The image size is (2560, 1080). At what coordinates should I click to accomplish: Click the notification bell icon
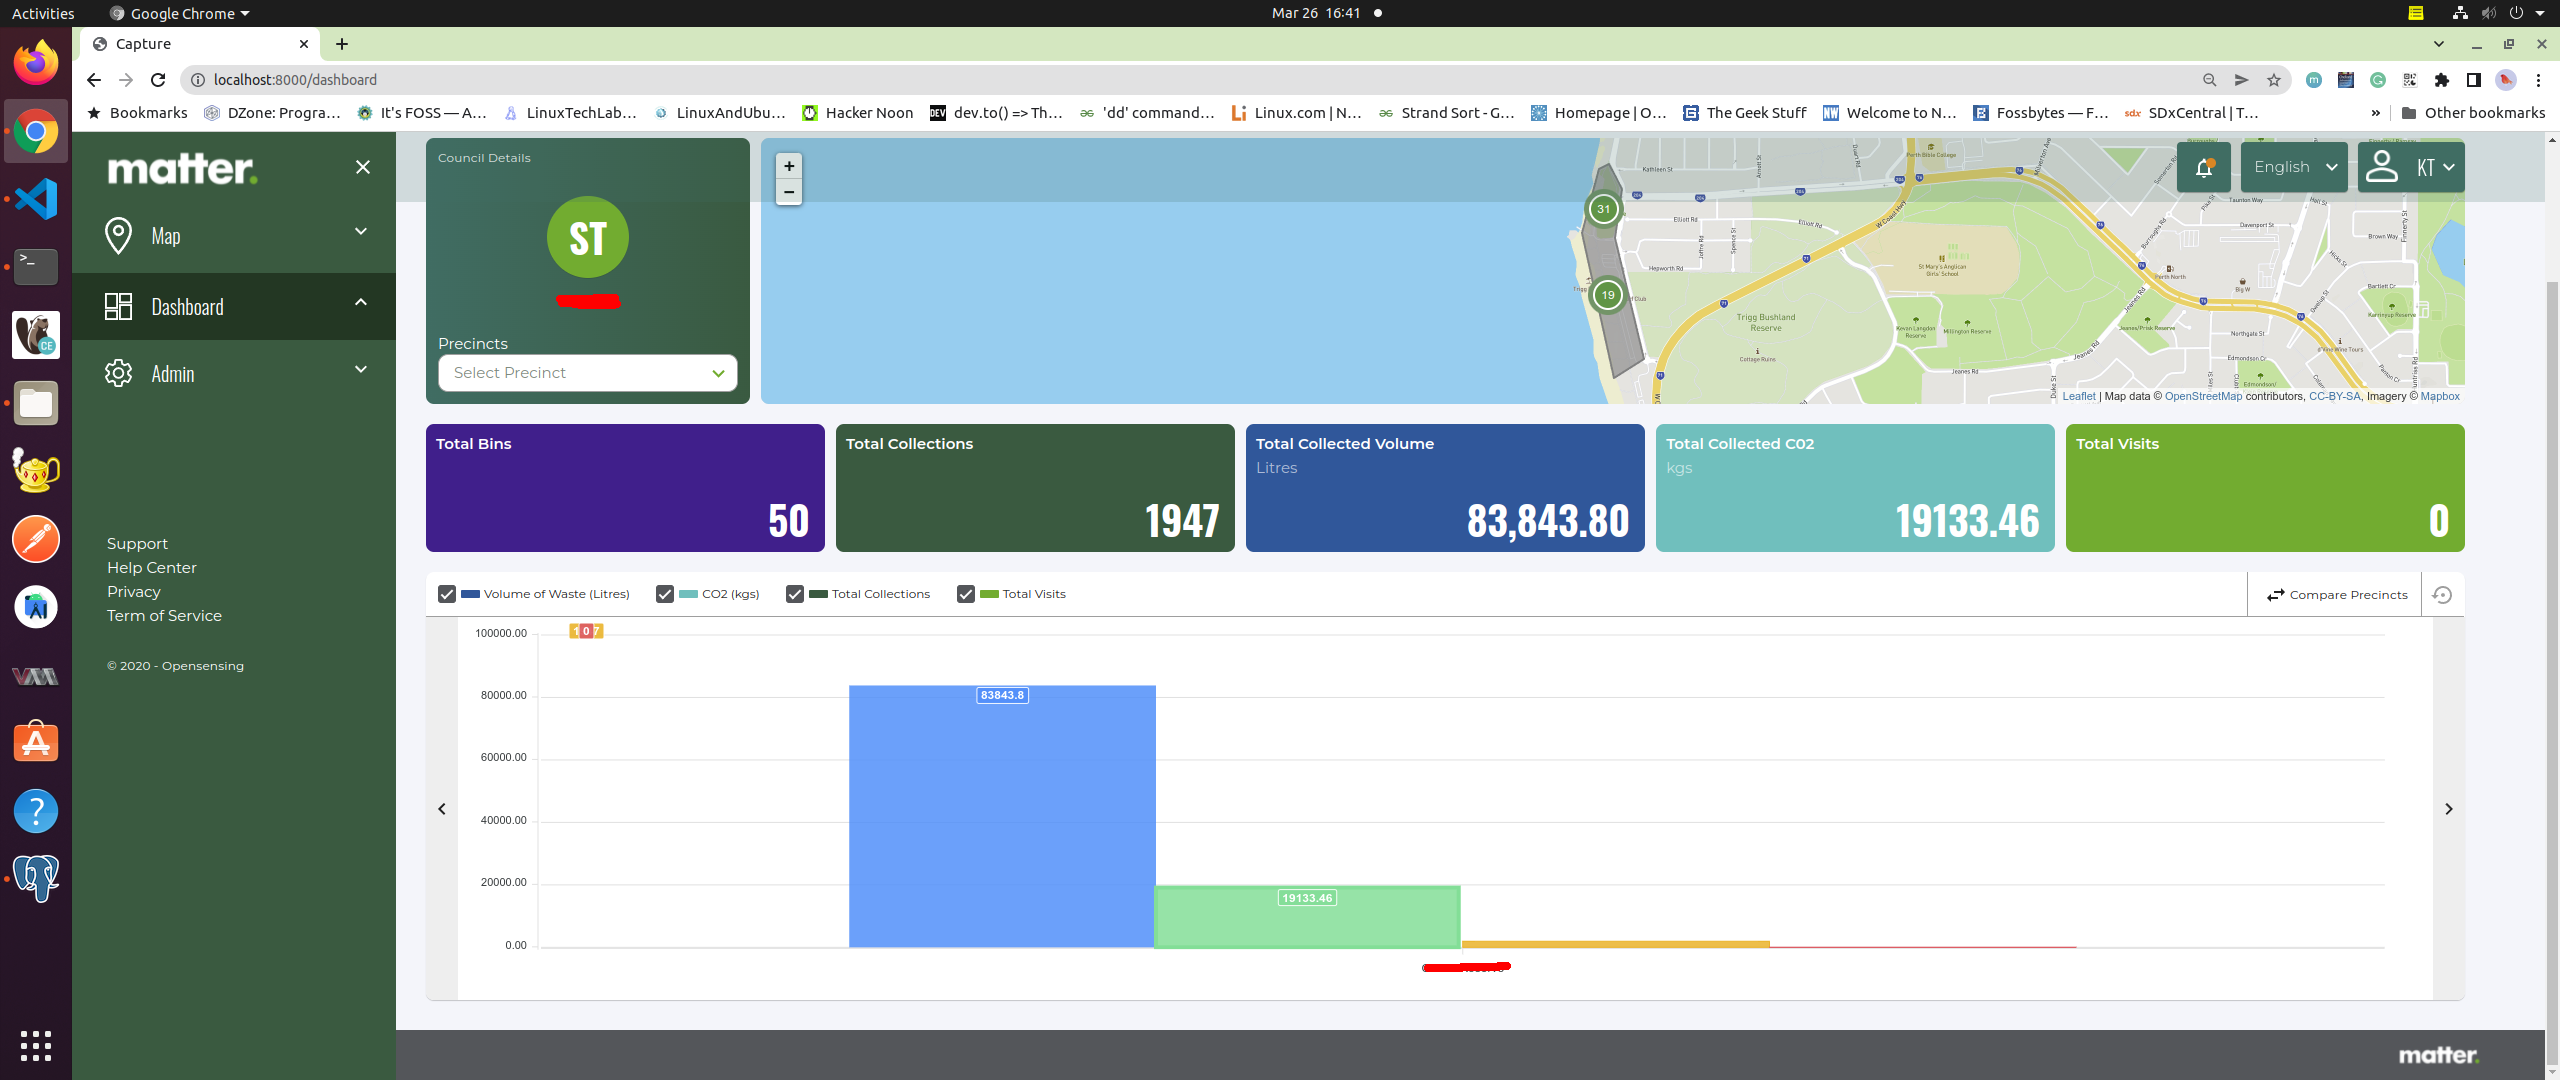2203,168
